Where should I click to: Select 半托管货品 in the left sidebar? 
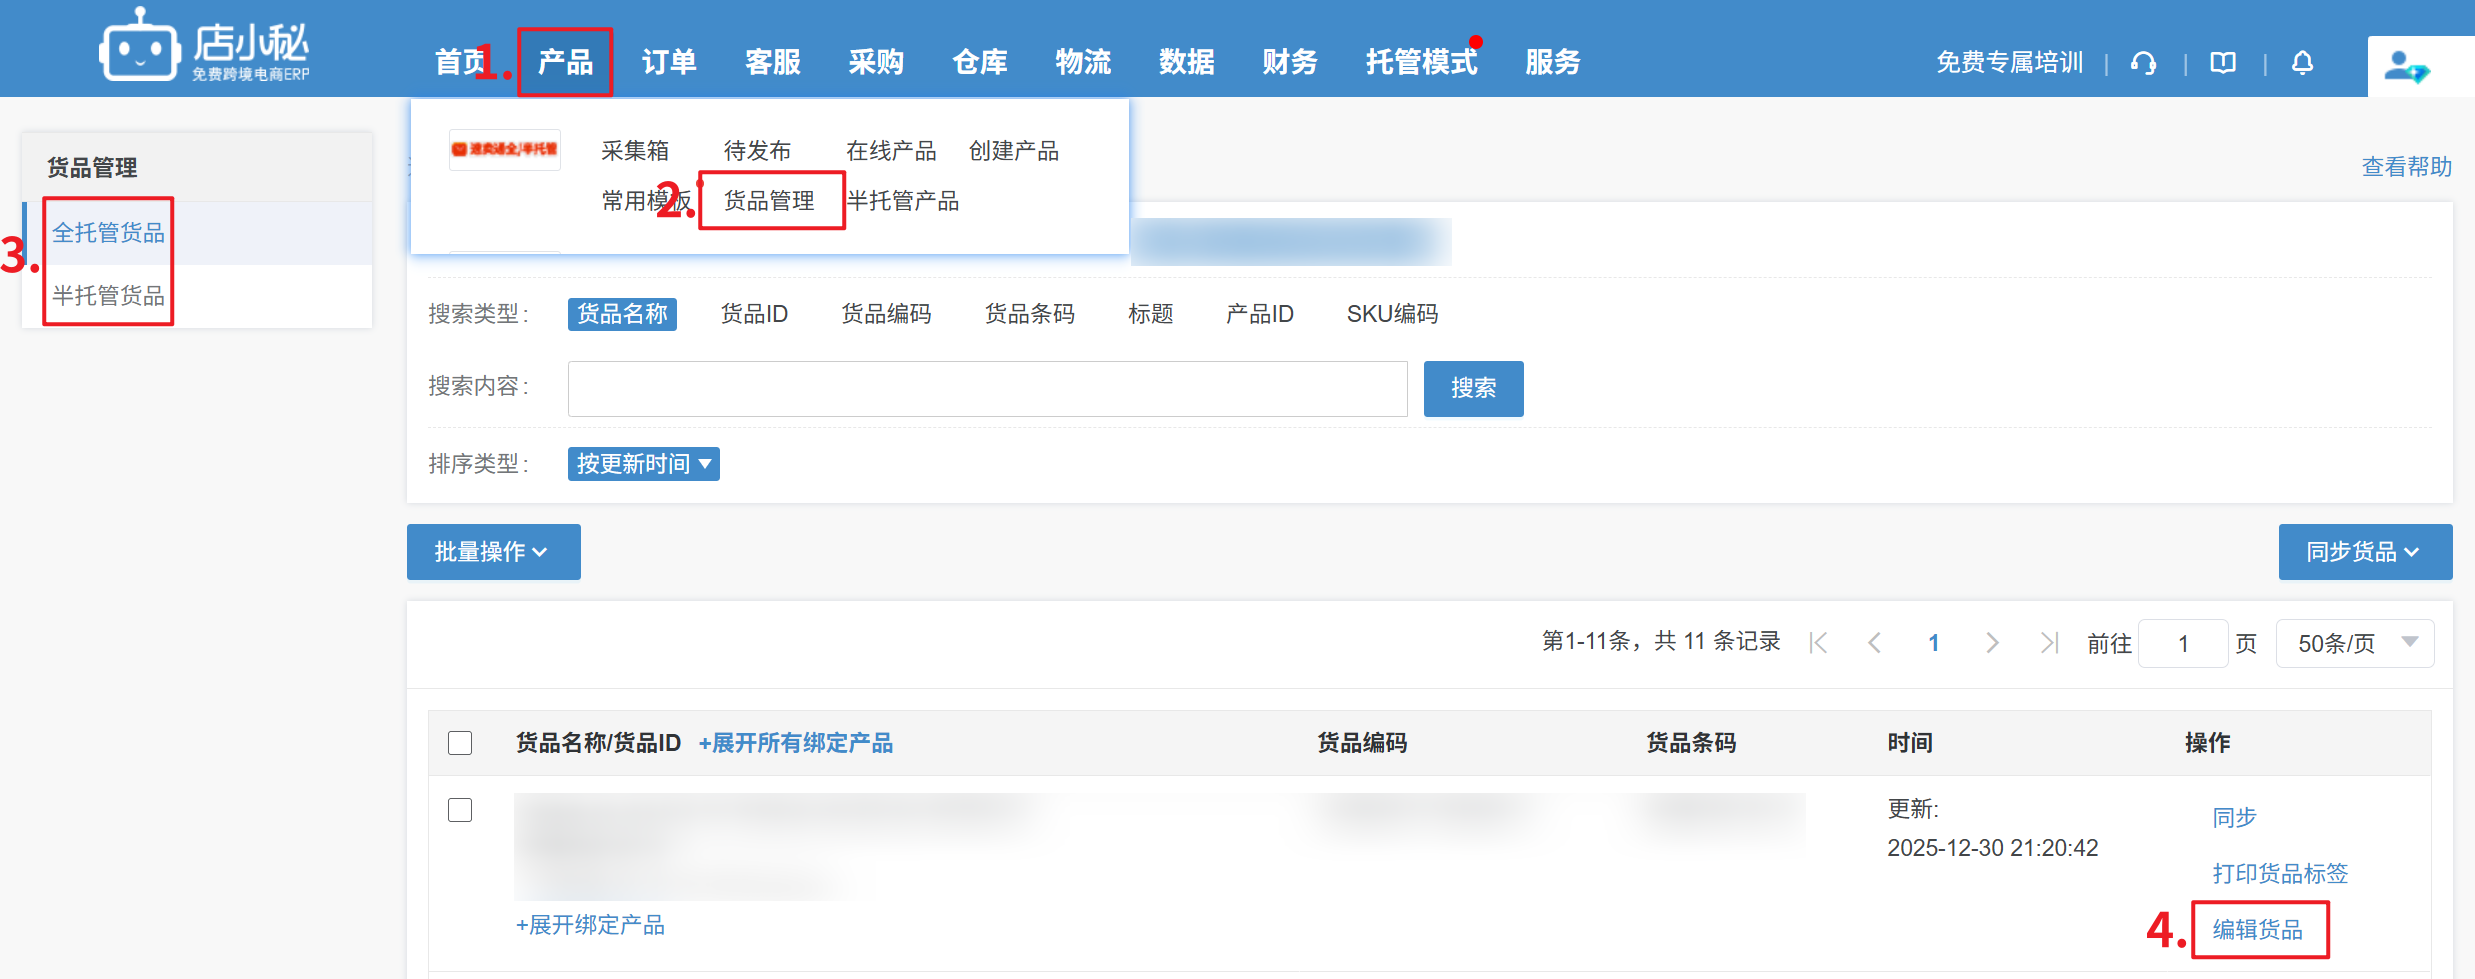(x=108, y=296)
